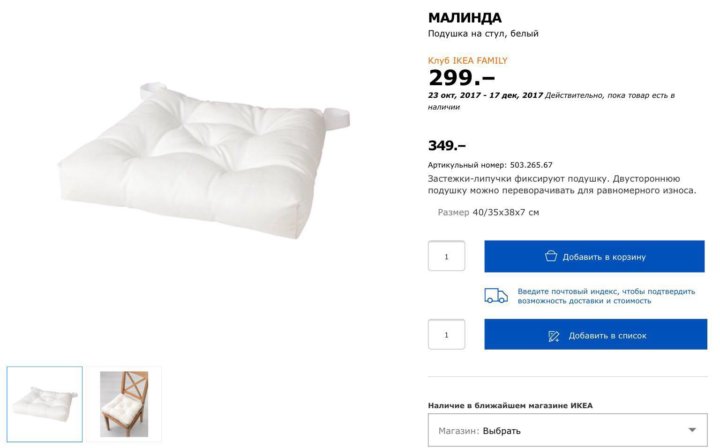
Task: Click the Размер 40/35x38x7 см size option
Action: click(488, 213)
